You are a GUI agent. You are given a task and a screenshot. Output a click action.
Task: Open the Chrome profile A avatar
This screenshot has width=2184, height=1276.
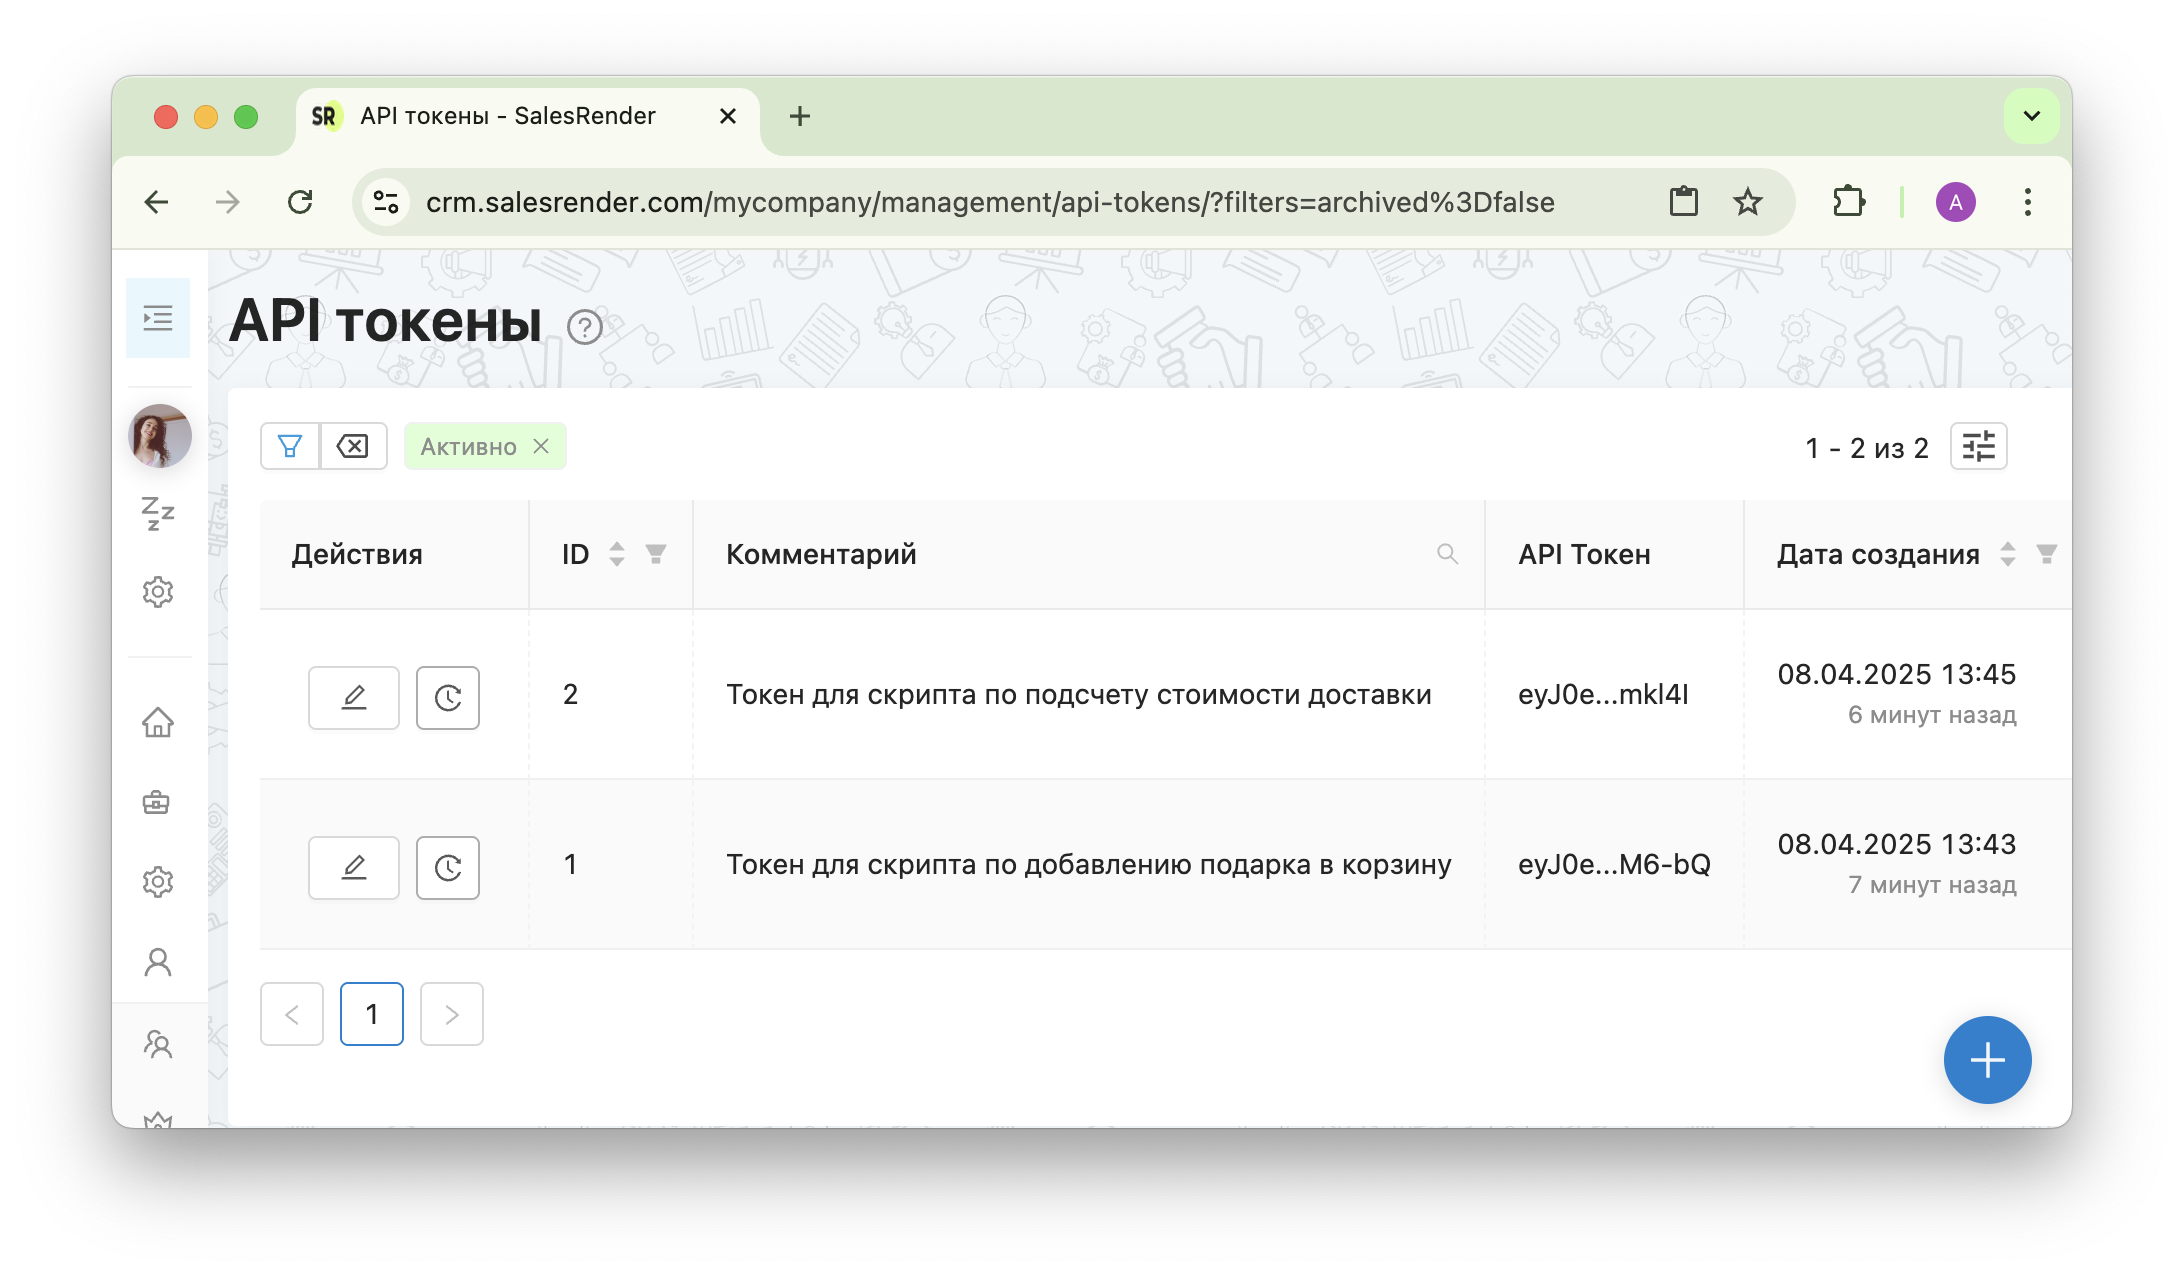pos(1956,202)
